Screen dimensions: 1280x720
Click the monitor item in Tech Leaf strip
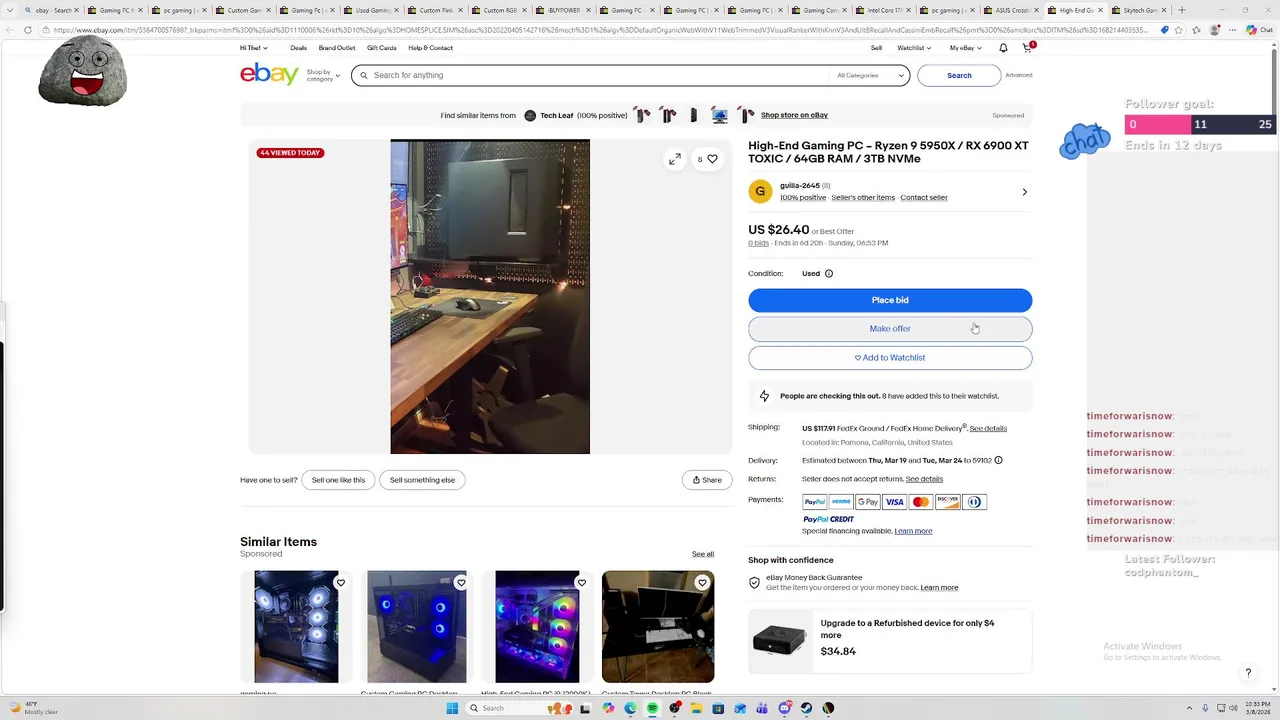[720, 115]
